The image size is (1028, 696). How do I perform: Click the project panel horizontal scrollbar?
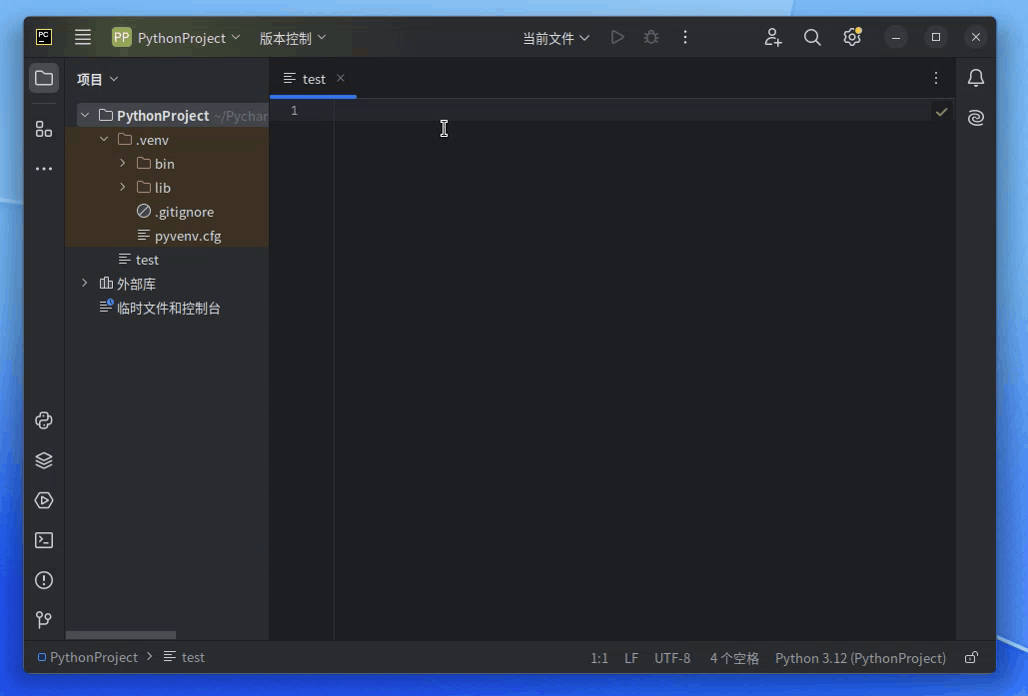pos(121,635)
